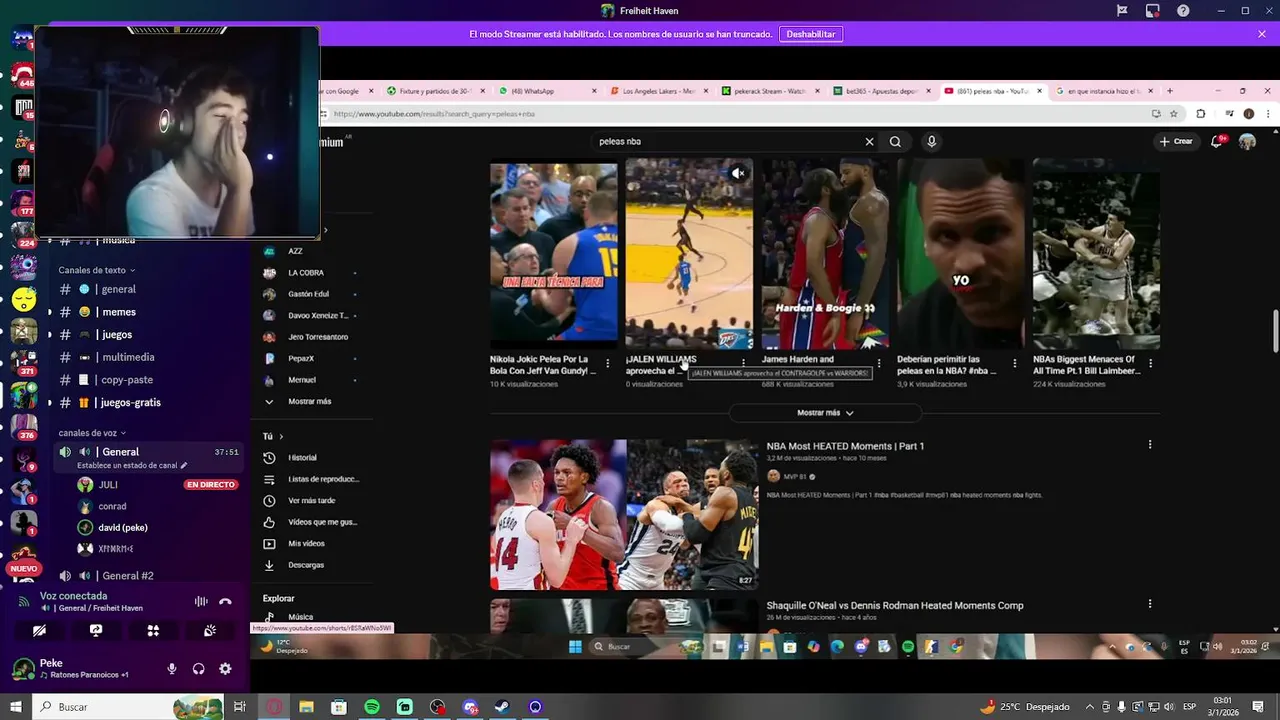1280x720 pixels.
Task: Click the YouTube search magnifier button
Action: point(895,142)
